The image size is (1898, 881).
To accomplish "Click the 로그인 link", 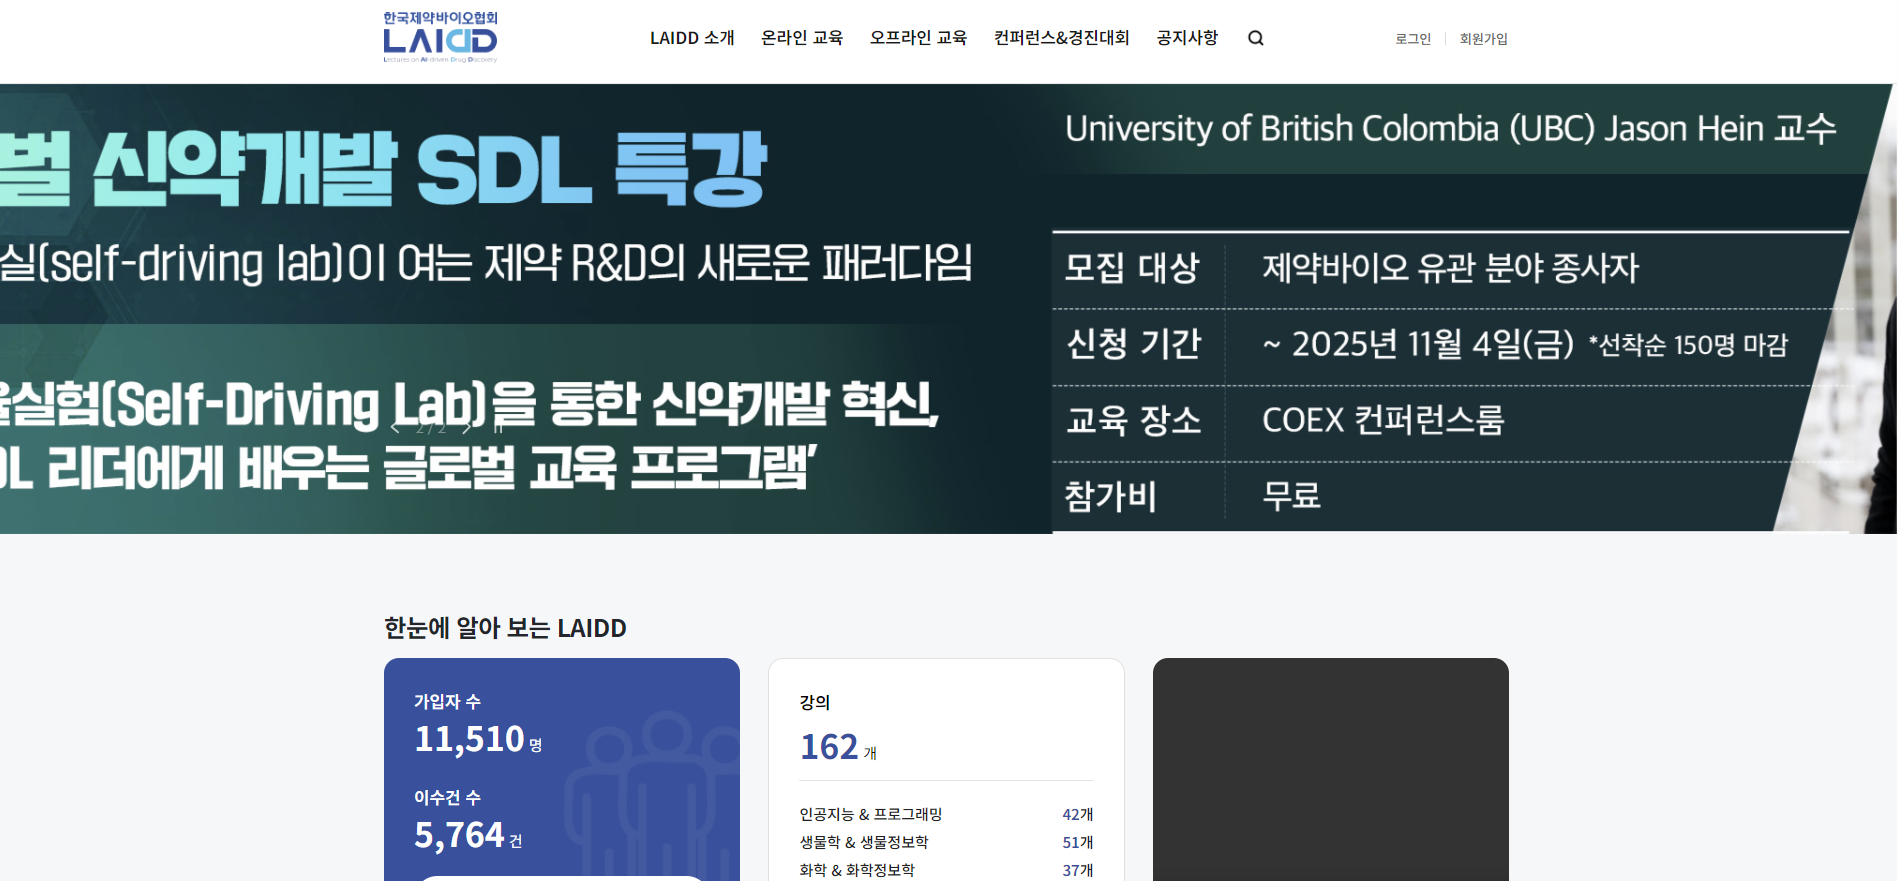I will point(1413,39).
